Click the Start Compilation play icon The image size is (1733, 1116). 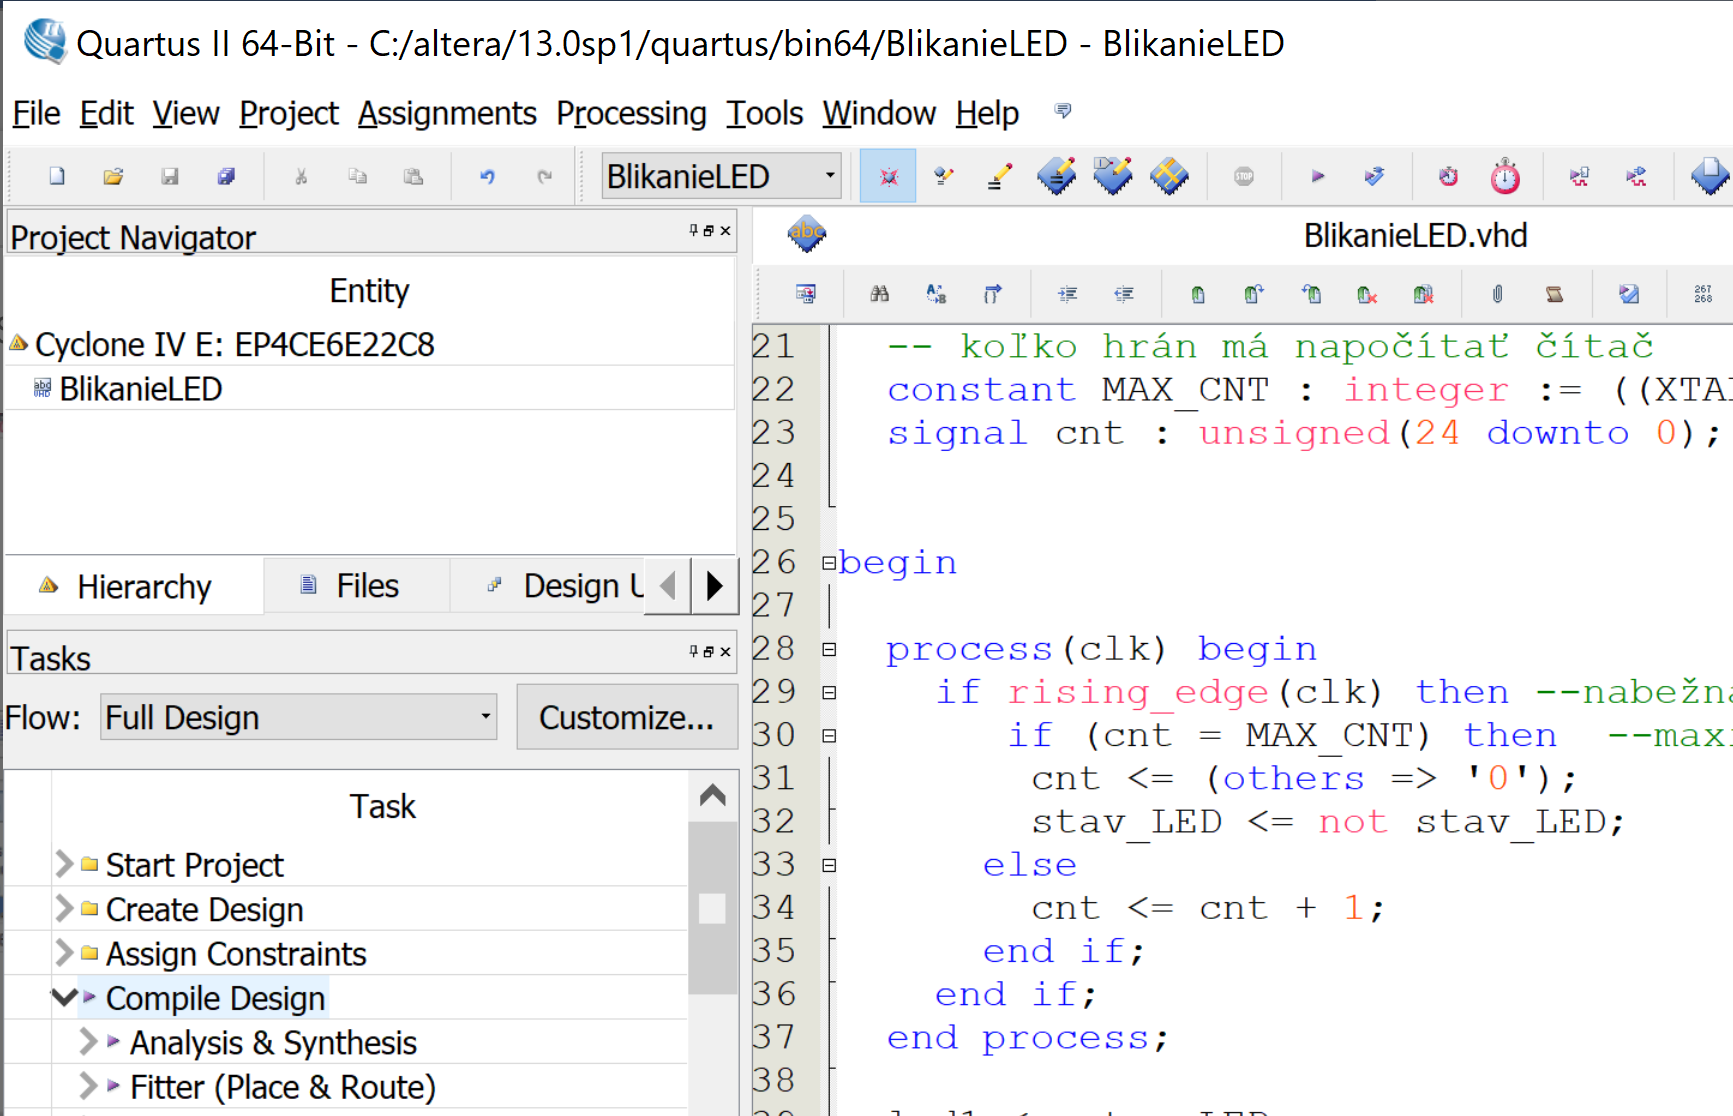pyautogui.click(x=1317, y=177)
